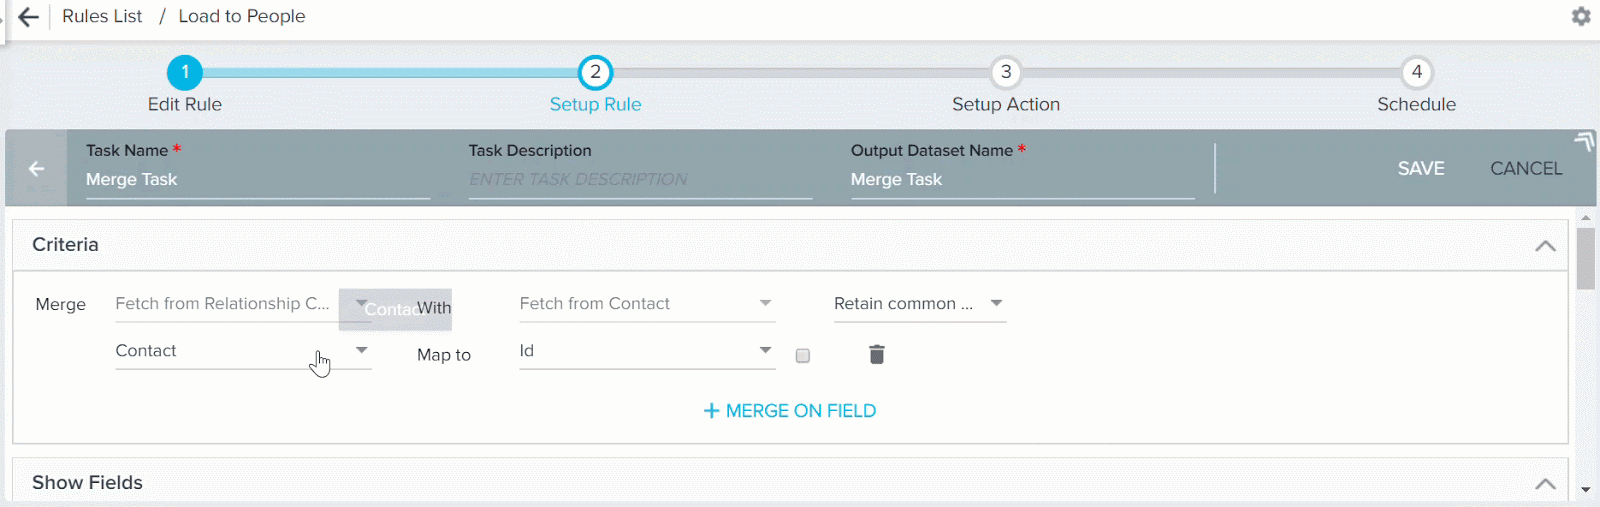Open the Retain common dropdown
This screenshot has height=507, width=1600.
tap(920, 304)
